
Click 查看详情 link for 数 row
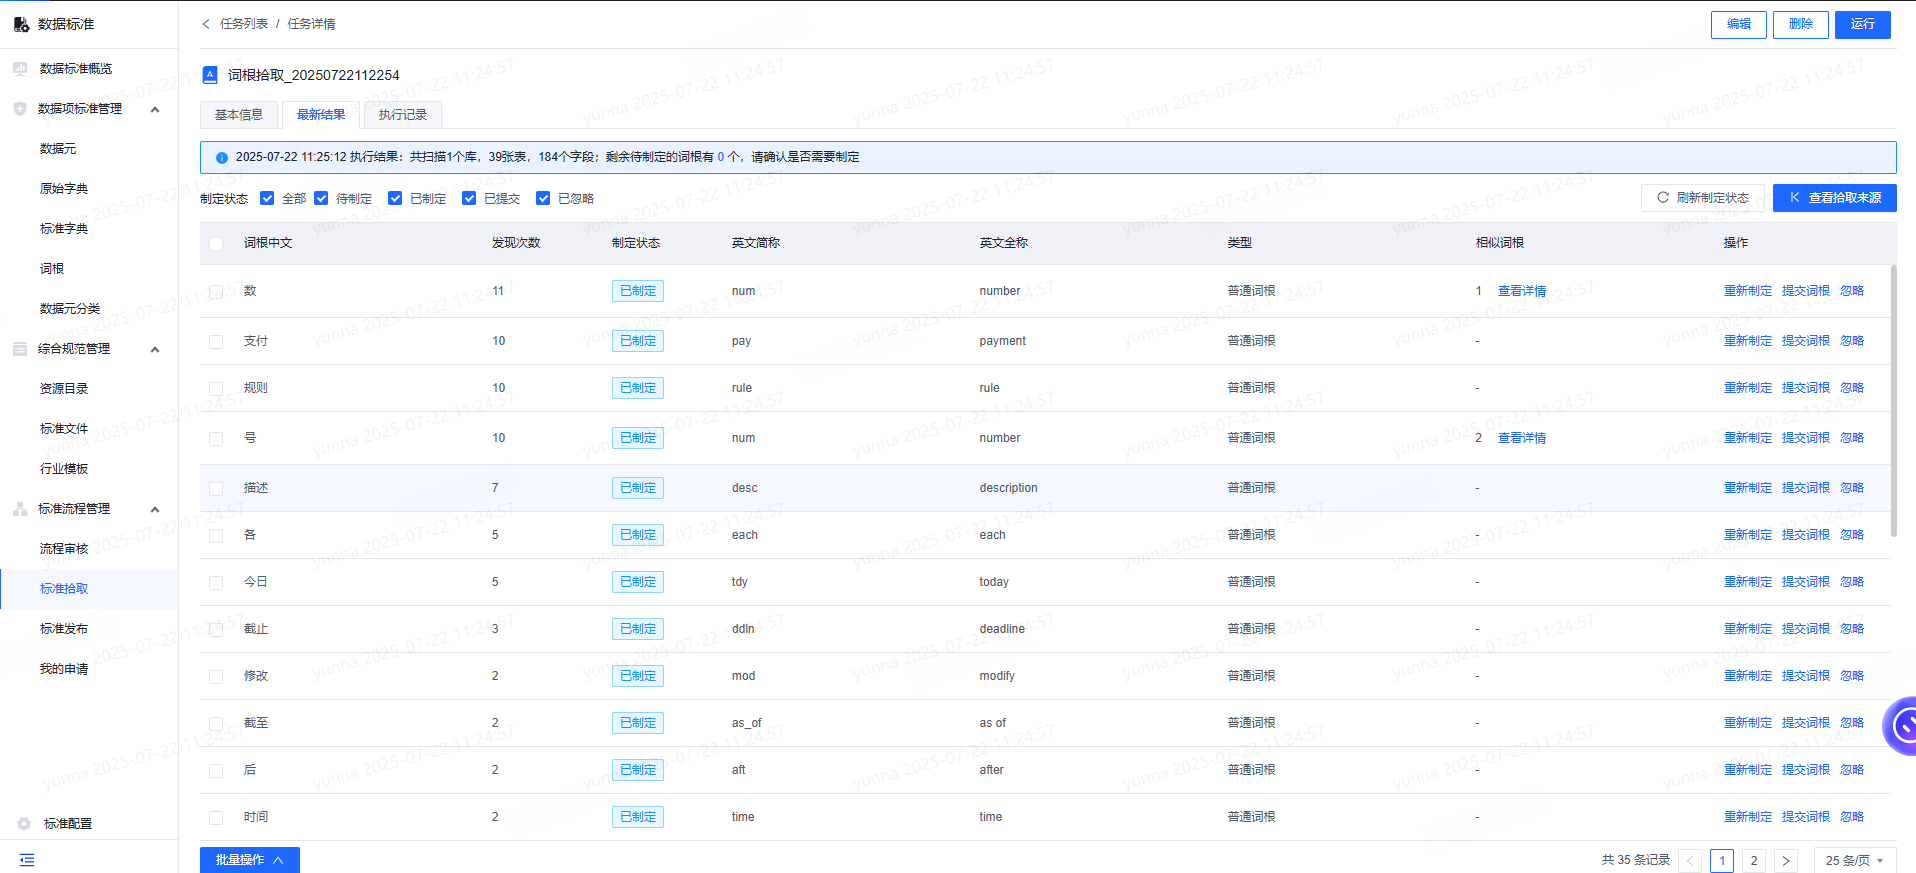pos(1521,291)
